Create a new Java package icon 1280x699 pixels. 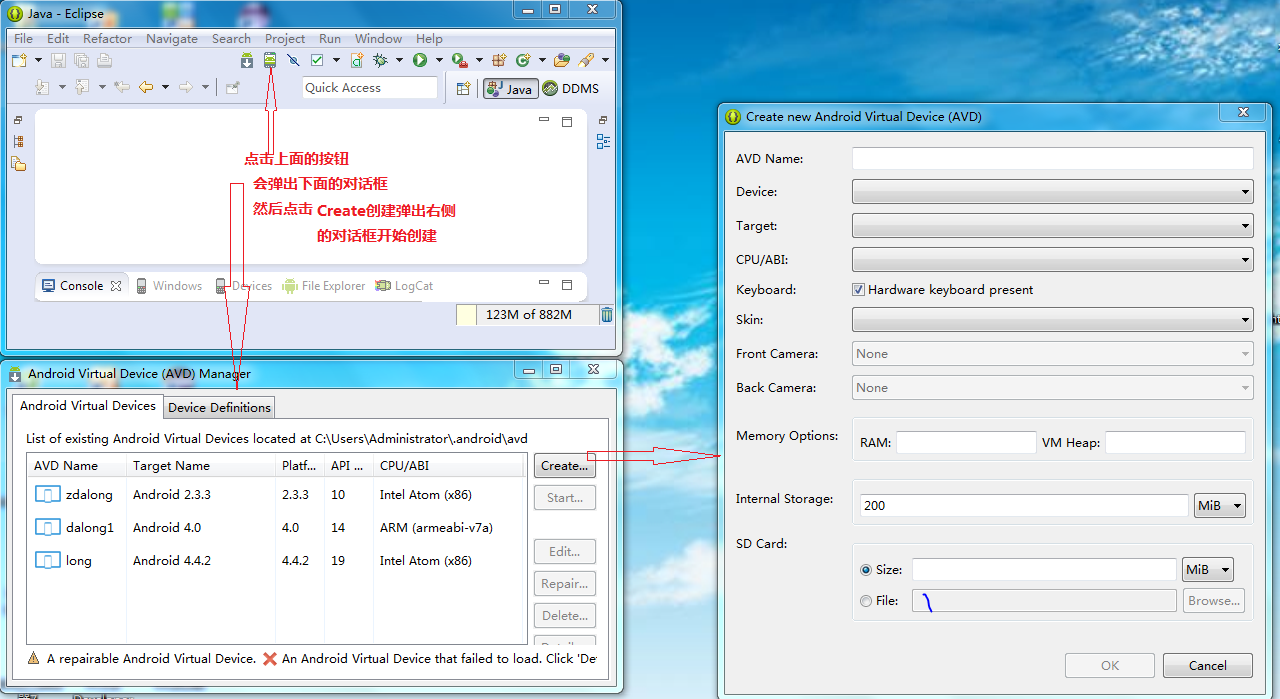coord(499,61)
